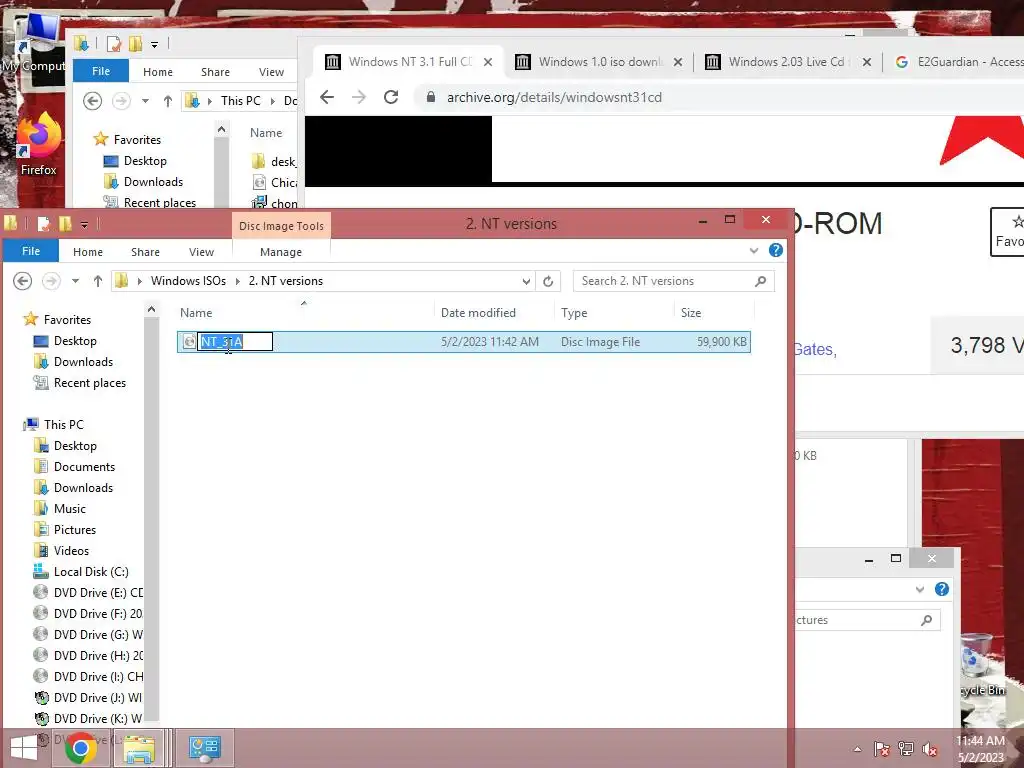1024x768 pixels.
Task: Open Chrome from the taskbar
Action: pos(81,748)
